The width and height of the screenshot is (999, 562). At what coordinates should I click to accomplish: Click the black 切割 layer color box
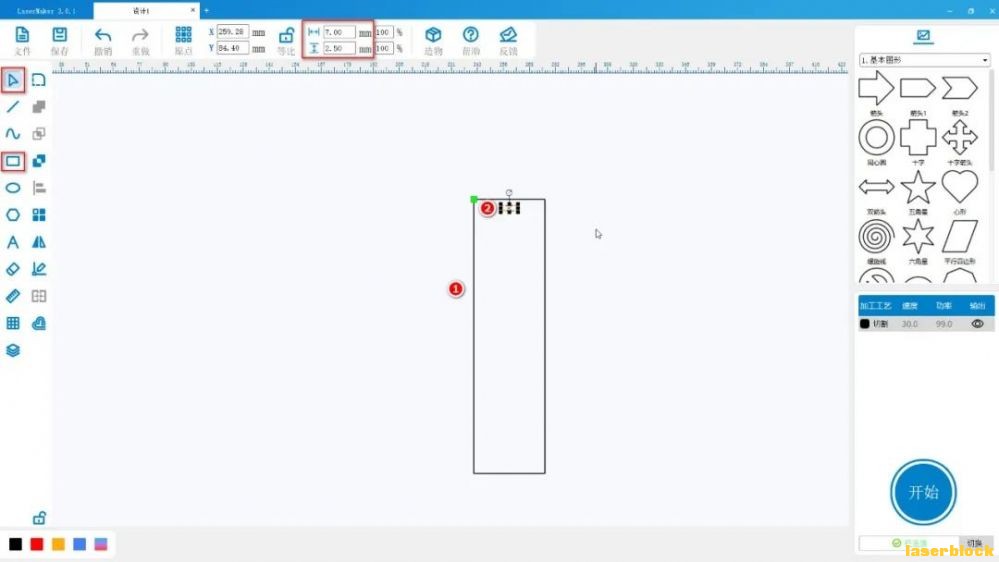pos(865,324)
